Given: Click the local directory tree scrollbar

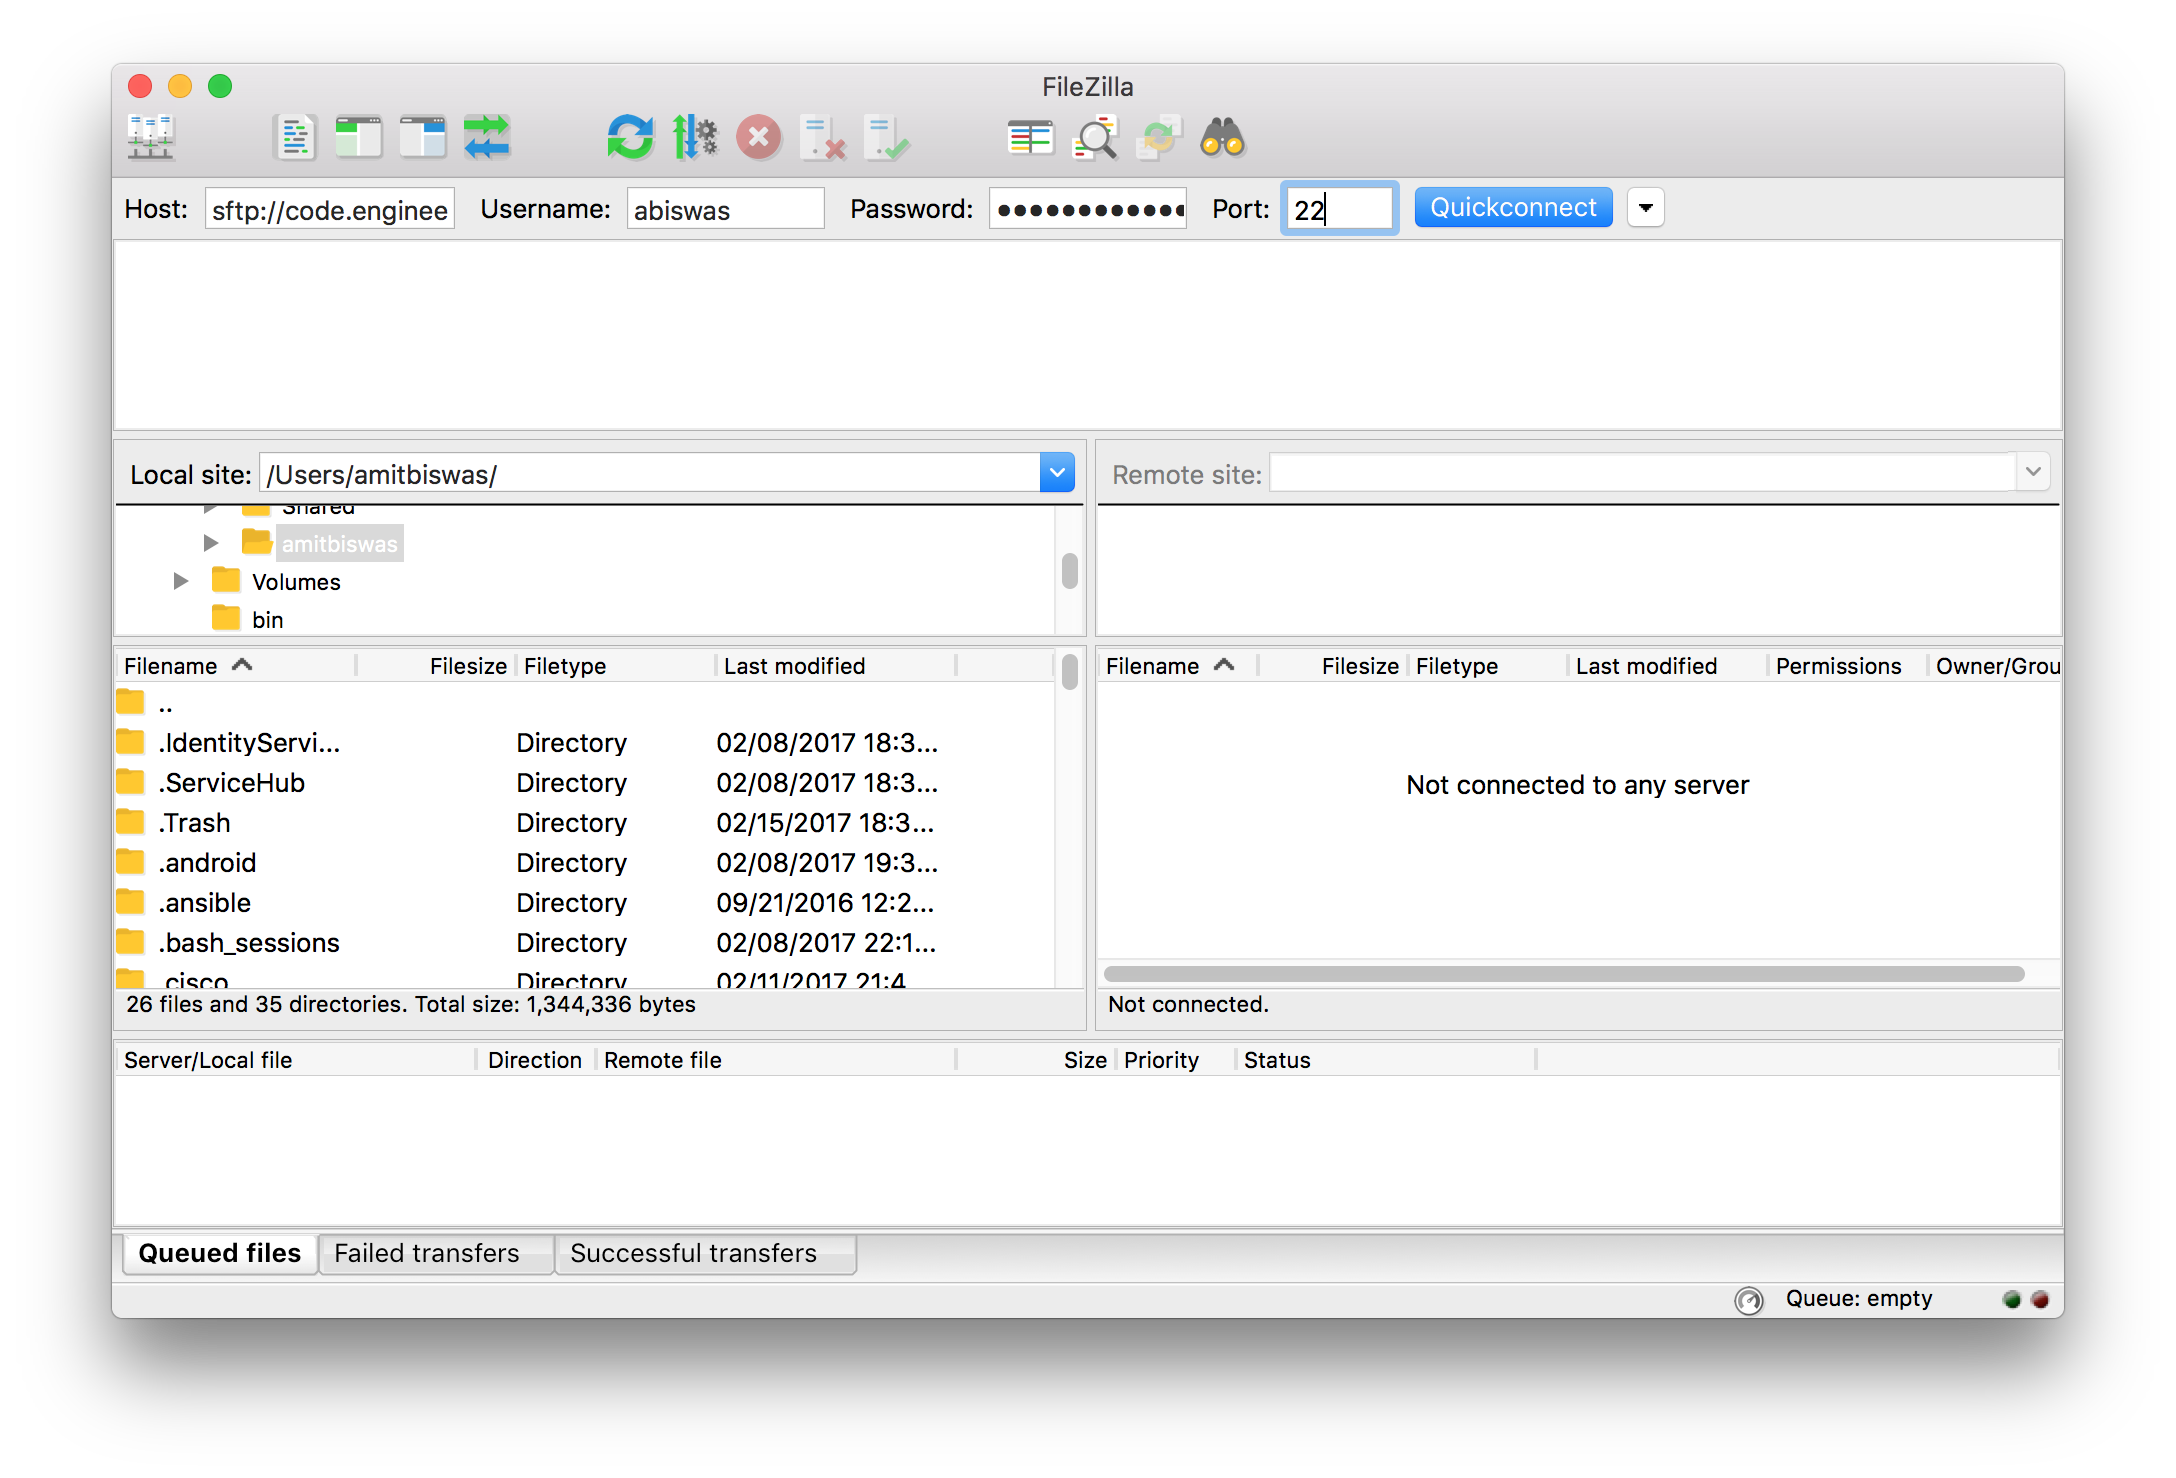Looking at the screenshot, I should click(1069, 571).
